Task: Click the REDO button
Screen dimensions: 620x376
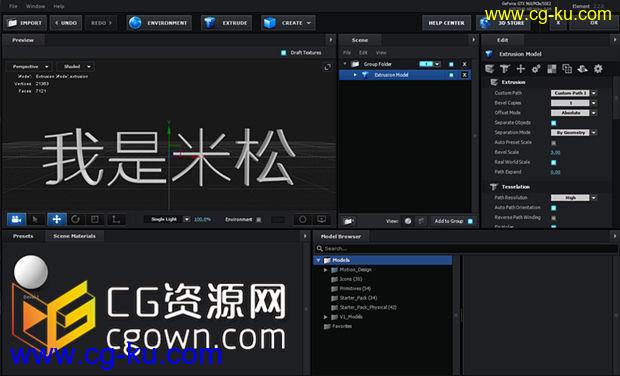Action: click(101, 23)
